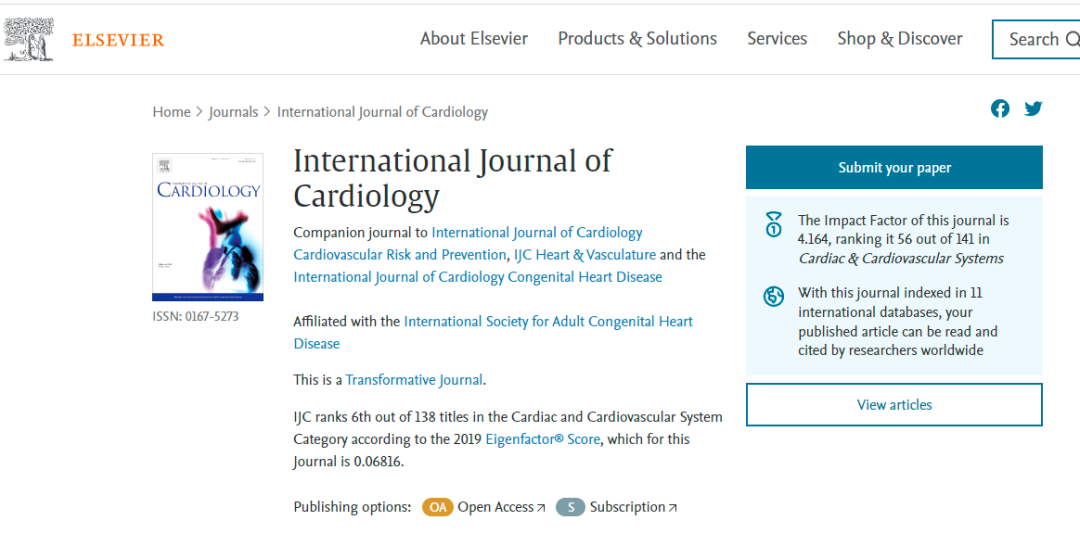1080x546 pixels.
Task: Click the search magnifier icon
Action: tap(1072, 40)
